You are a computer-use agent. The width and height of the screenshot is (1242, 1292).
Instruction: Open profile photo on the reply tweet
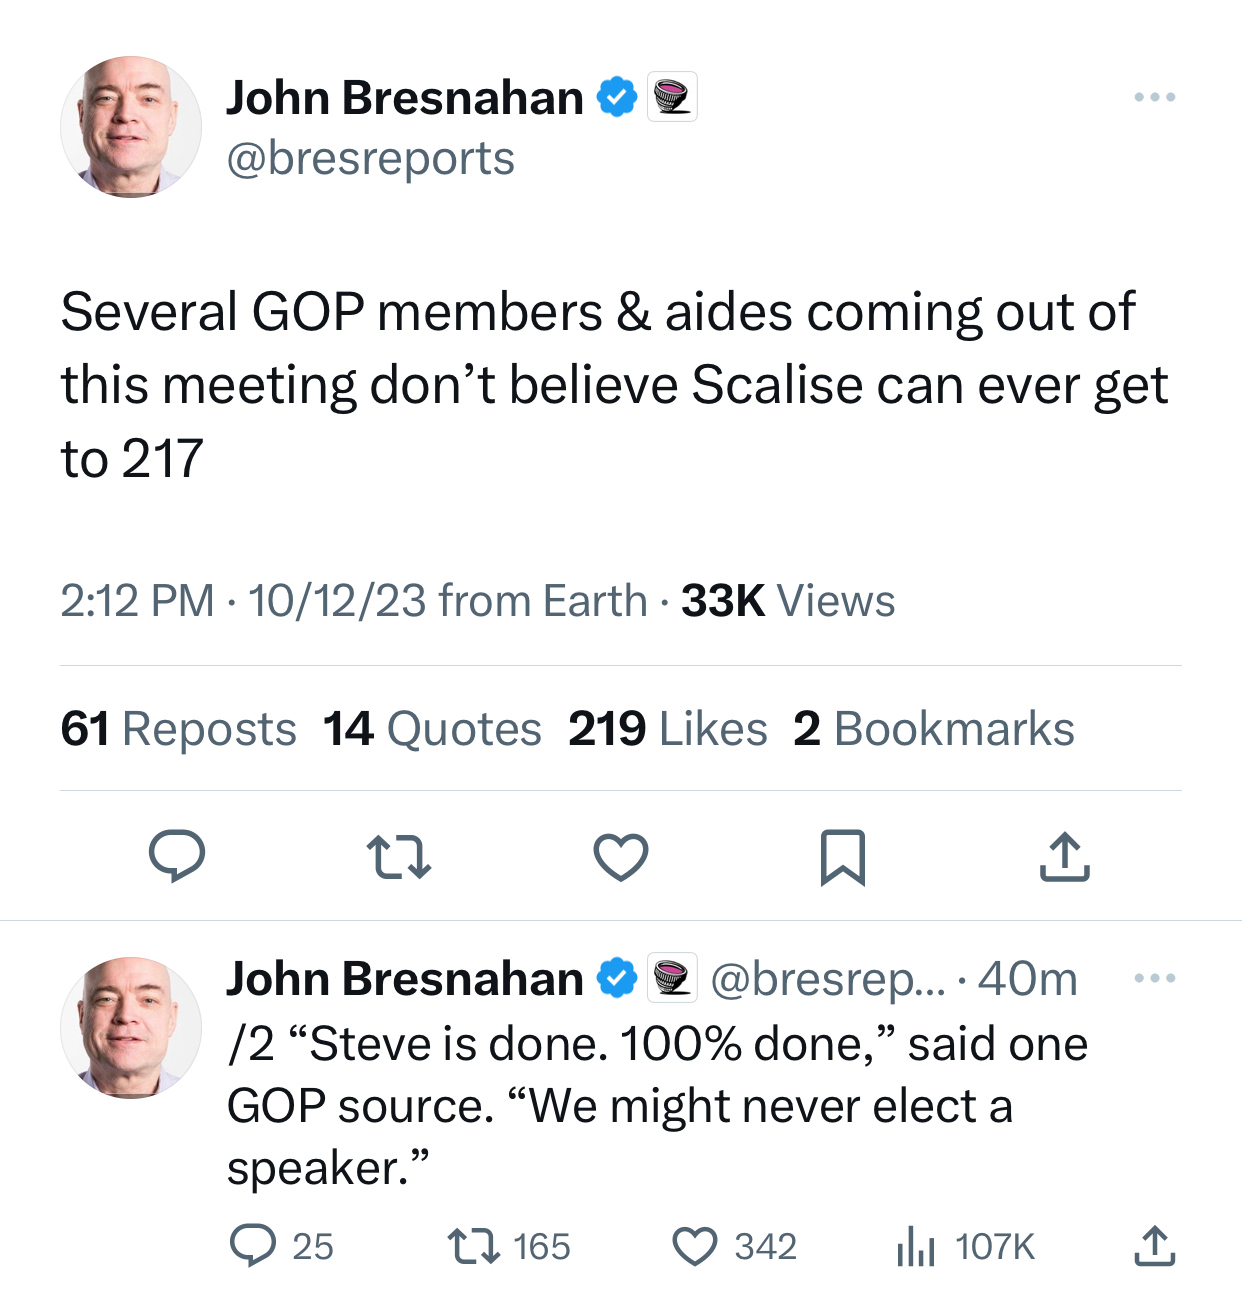pyautogui.click(x=131, y=1027)
